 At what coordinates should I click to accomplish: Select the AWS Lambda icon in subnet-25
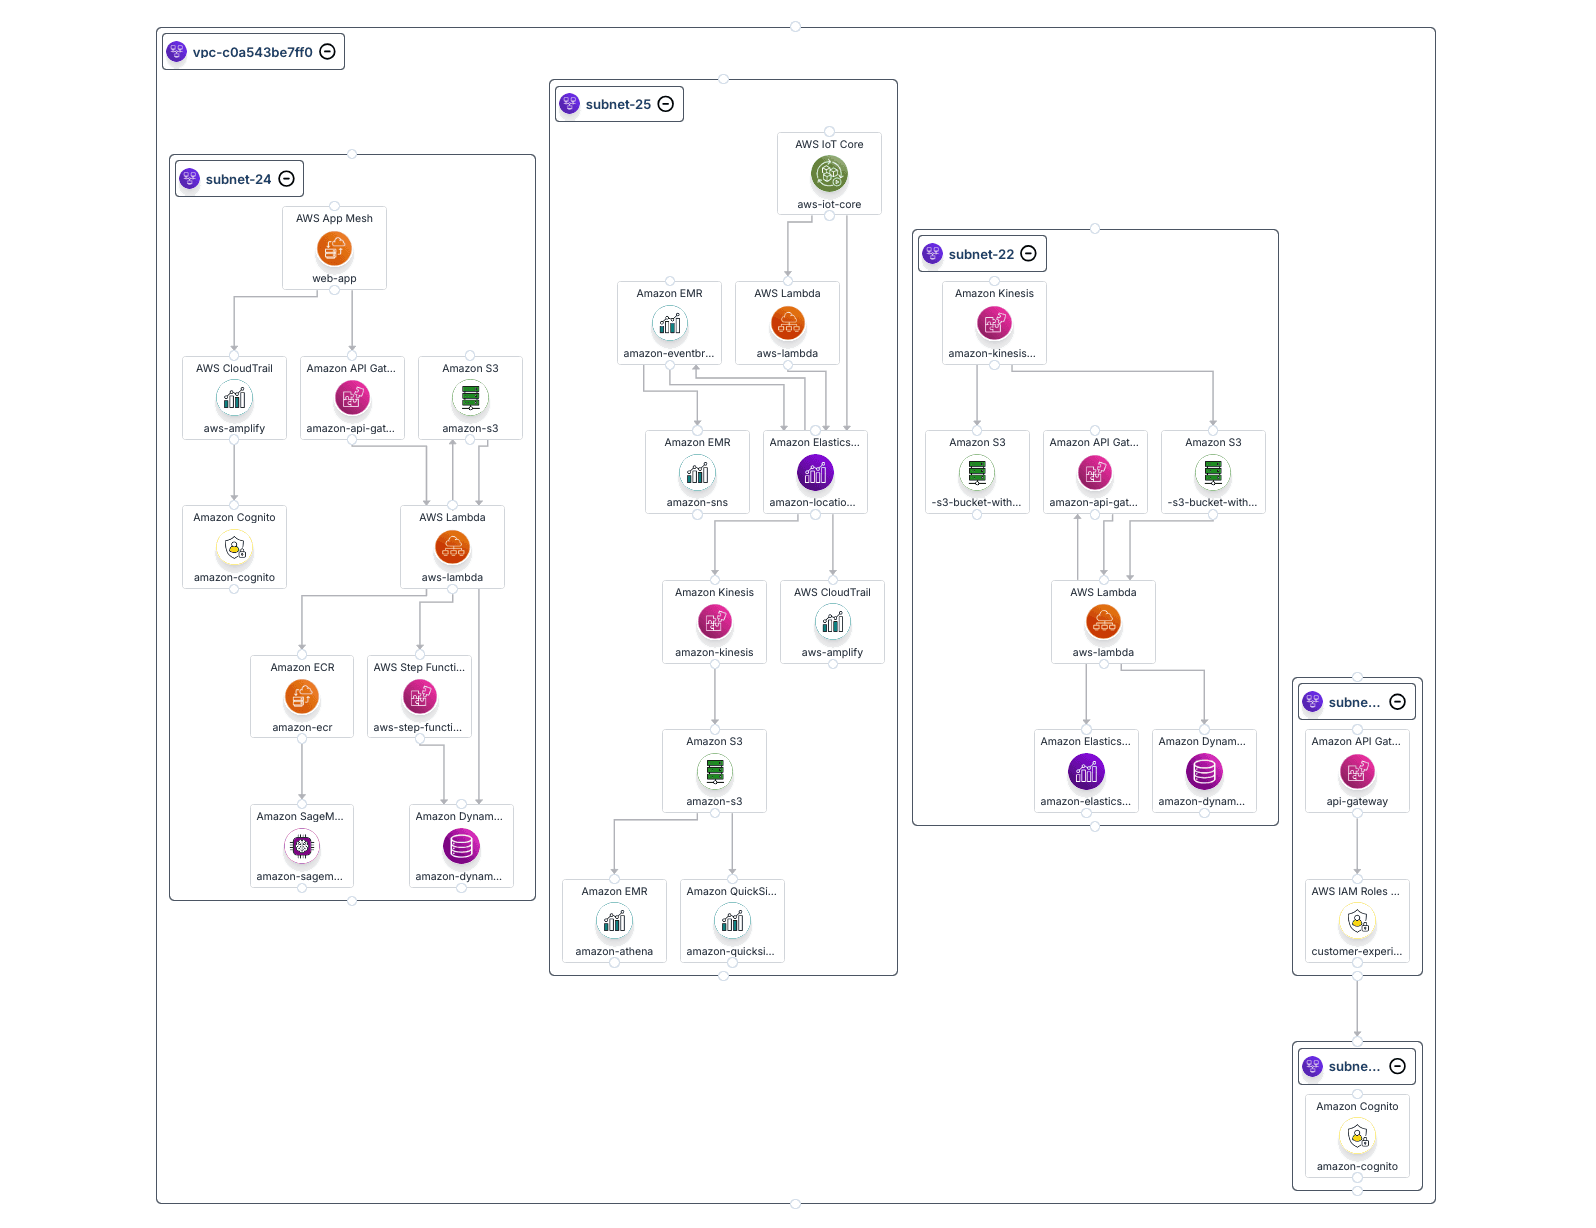pyautogui.click(x=788, y=323)
